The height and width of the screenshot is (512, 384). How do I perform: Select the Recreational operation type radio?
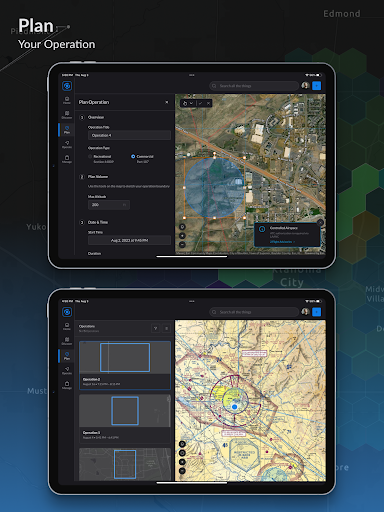click(90, 156)
